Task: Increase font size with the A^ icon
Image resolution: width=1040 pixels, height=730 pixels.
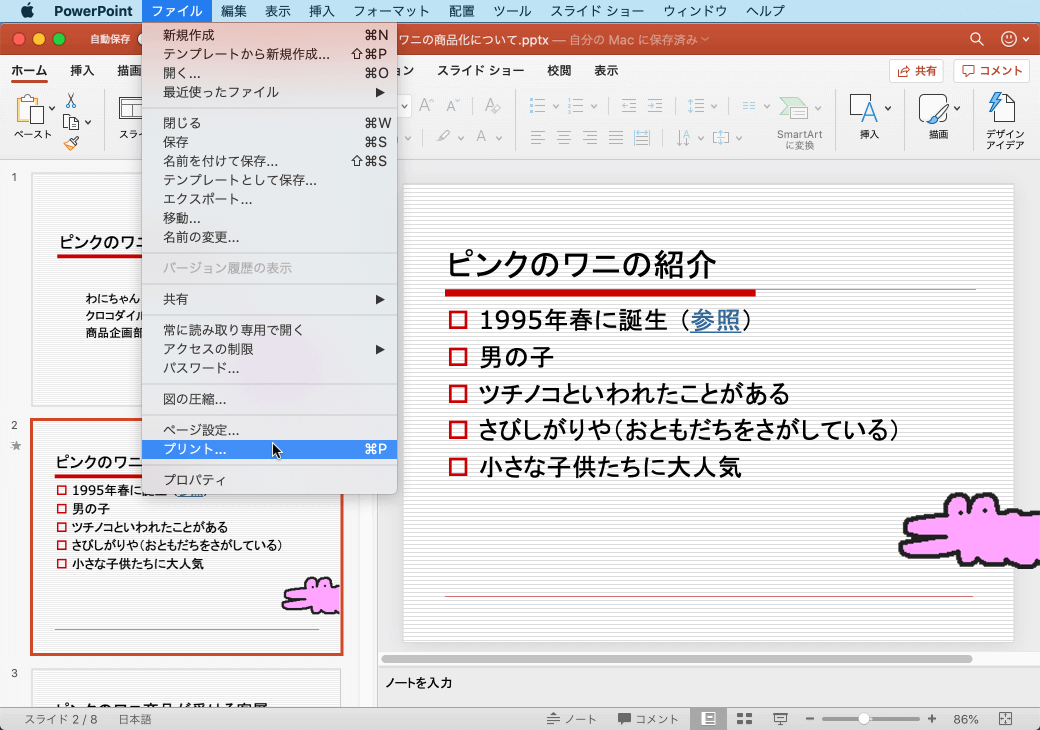Action: [425, 105]
